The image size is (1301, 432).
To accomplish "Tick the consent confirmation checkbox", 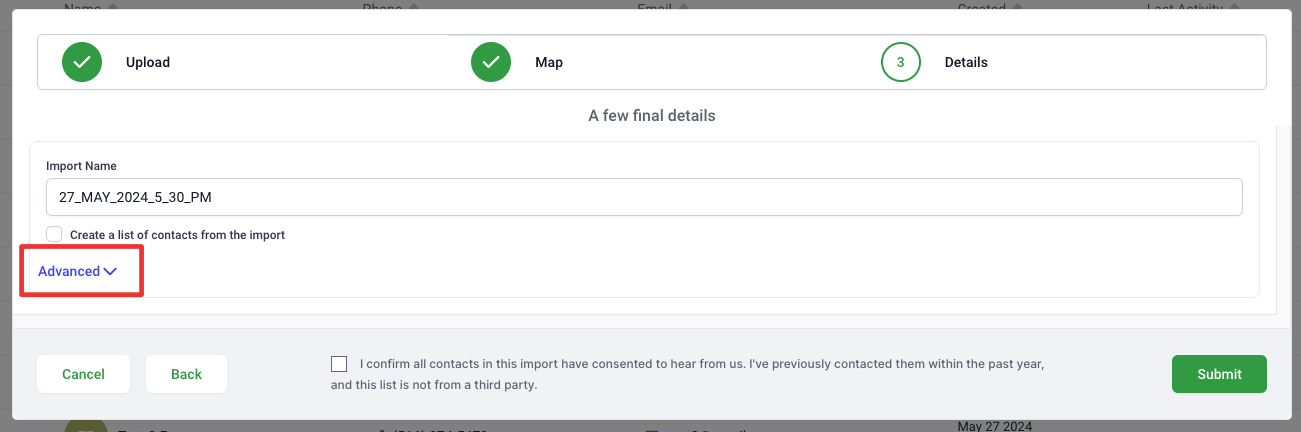I will coord(339,364).
